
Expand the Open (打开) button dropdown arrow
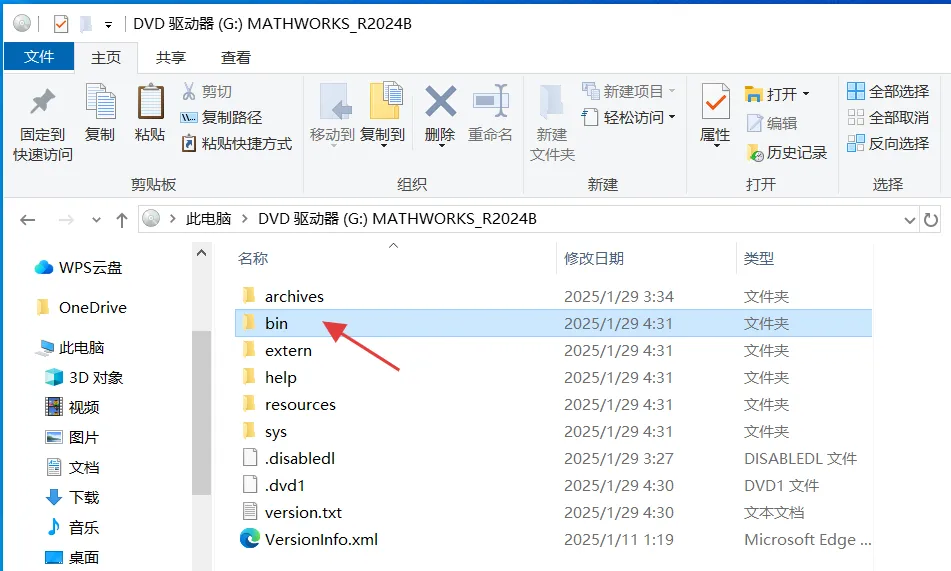coord(806,93)
